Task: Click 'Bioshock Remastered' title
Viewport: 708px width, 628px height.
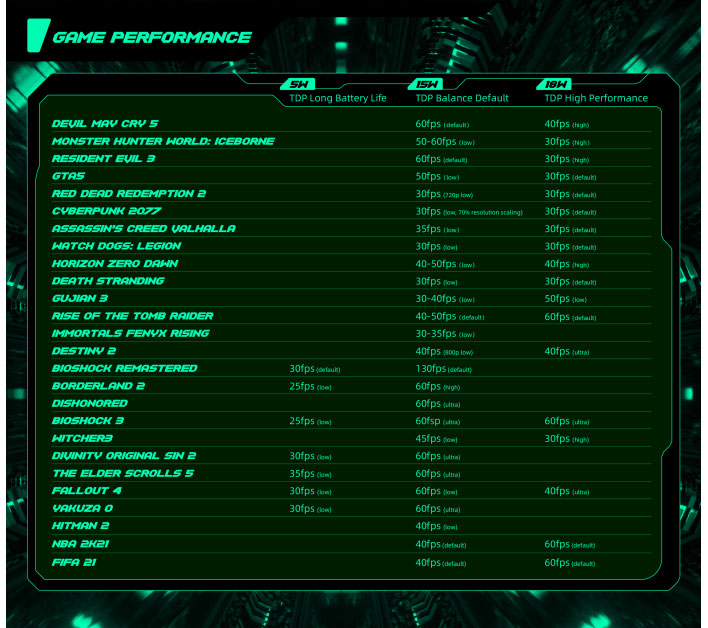Action: 125,368
